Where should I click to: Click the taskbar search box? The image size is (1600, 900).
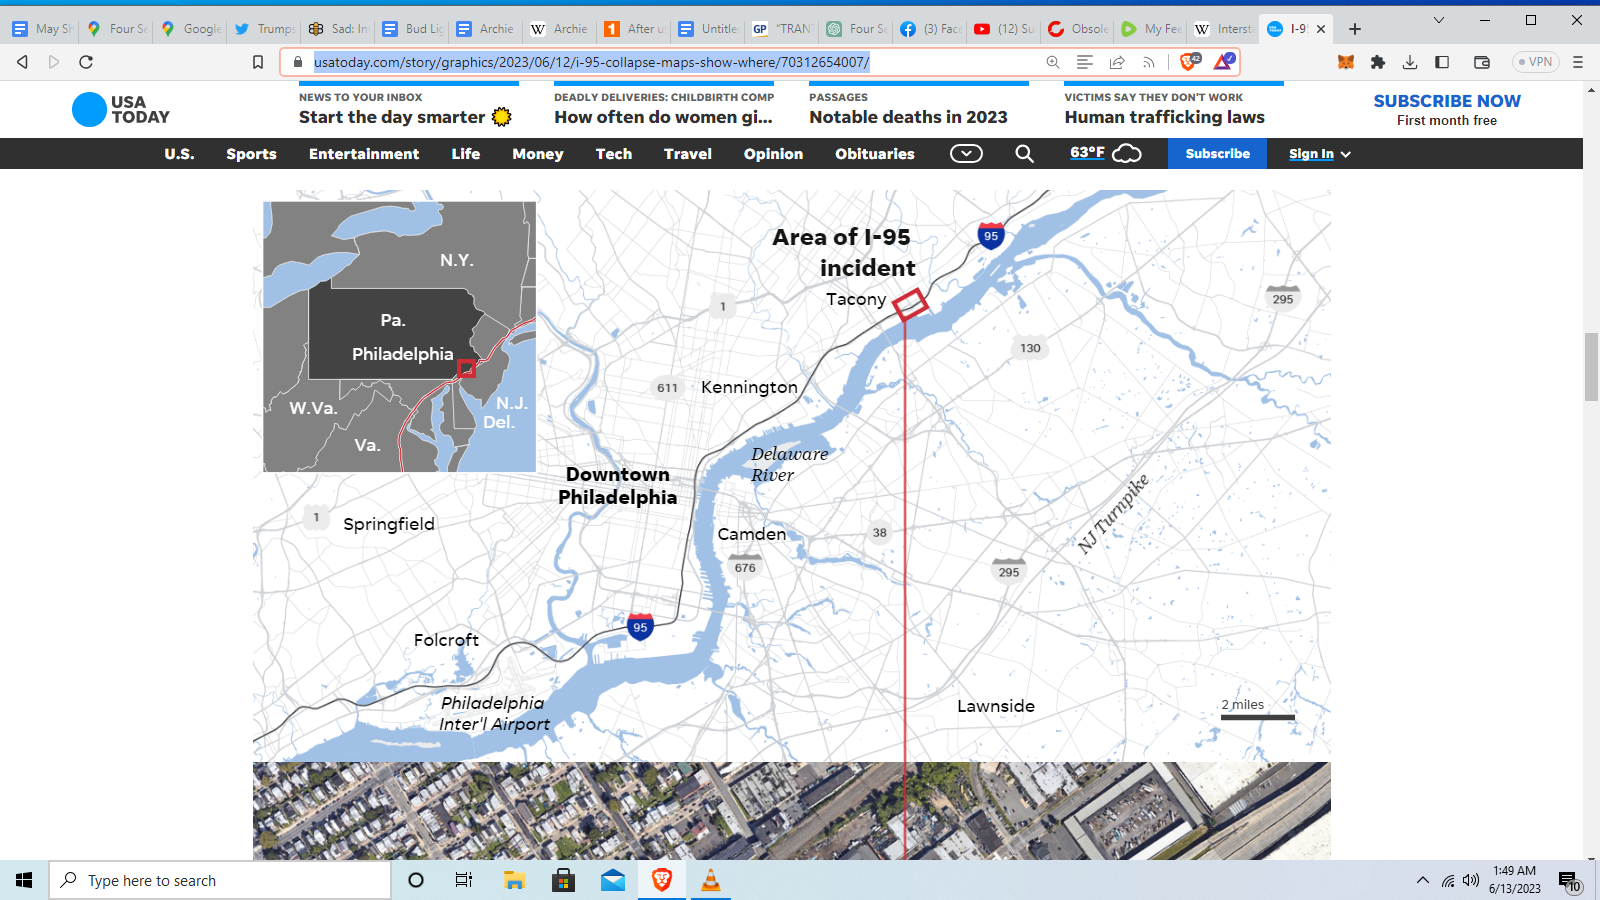220,880
